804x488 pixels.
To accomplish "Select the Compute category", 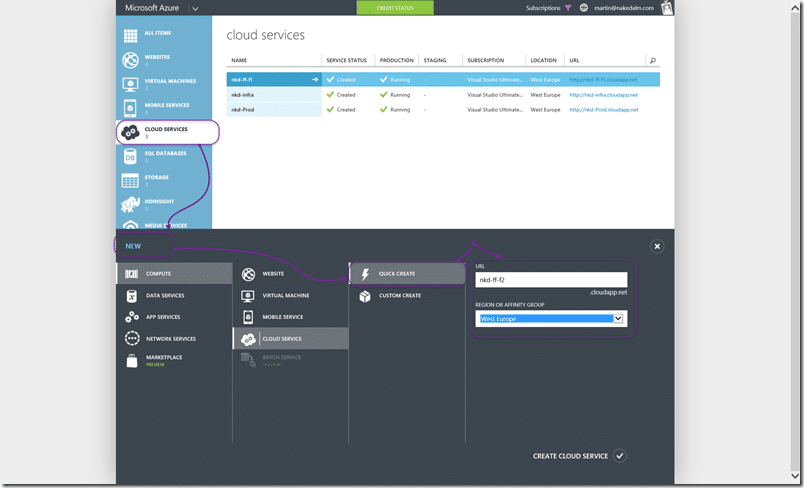I will coord(174,274).
